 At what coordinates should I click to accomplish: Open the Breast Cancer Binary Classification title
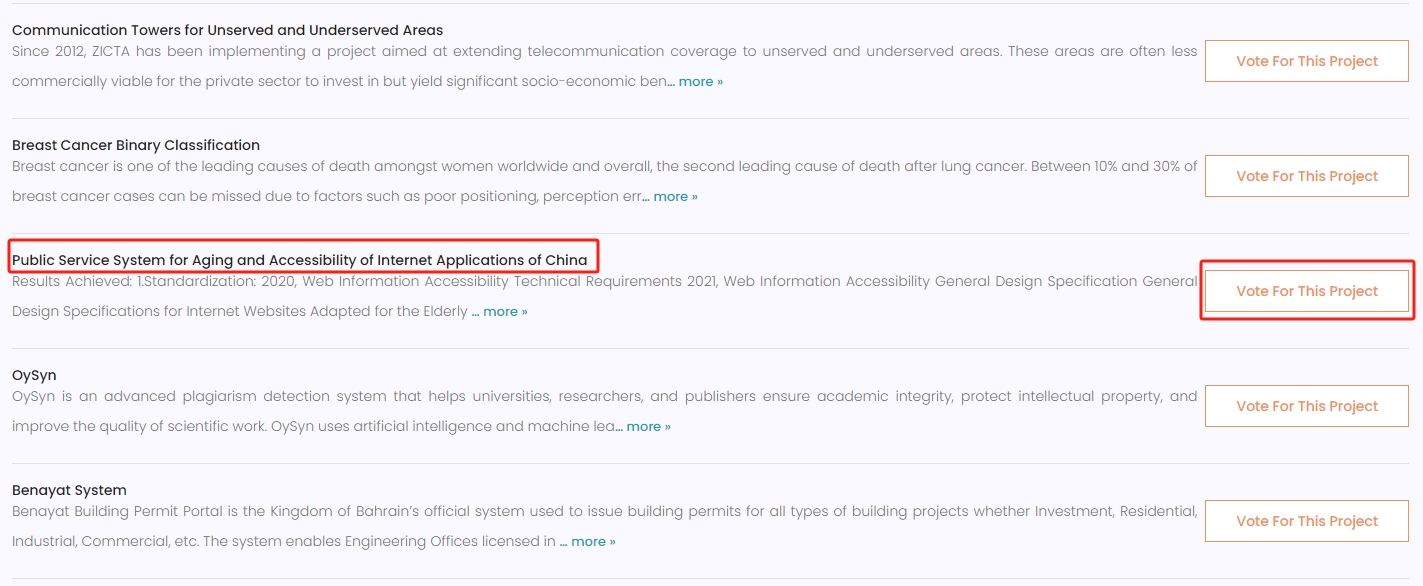click(x=136, y=145)
